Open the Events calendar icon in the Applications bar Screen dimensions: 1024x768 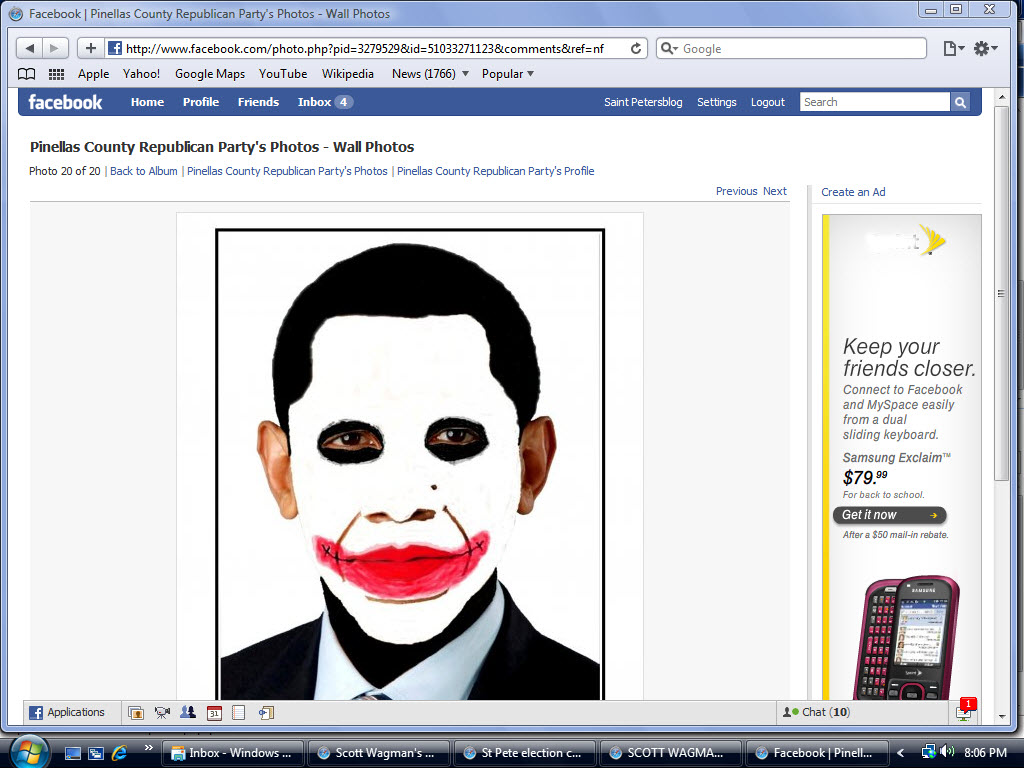(x=213, y=712)
